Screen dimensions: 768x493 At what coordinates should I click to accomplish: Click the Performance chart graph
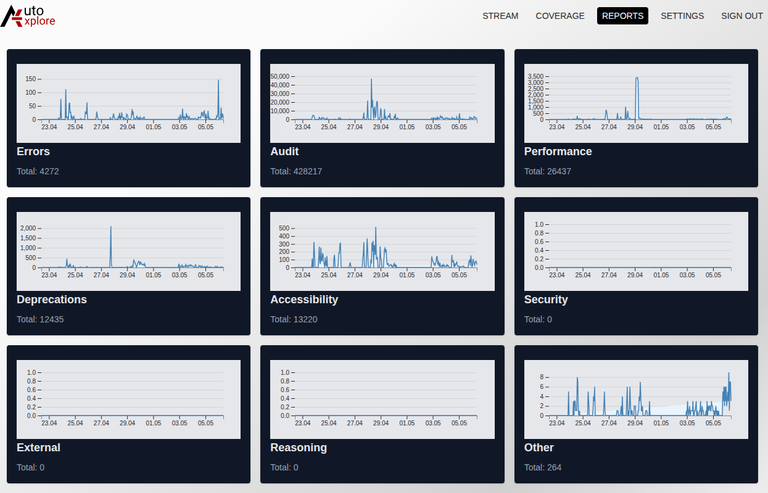coord(636,102)
